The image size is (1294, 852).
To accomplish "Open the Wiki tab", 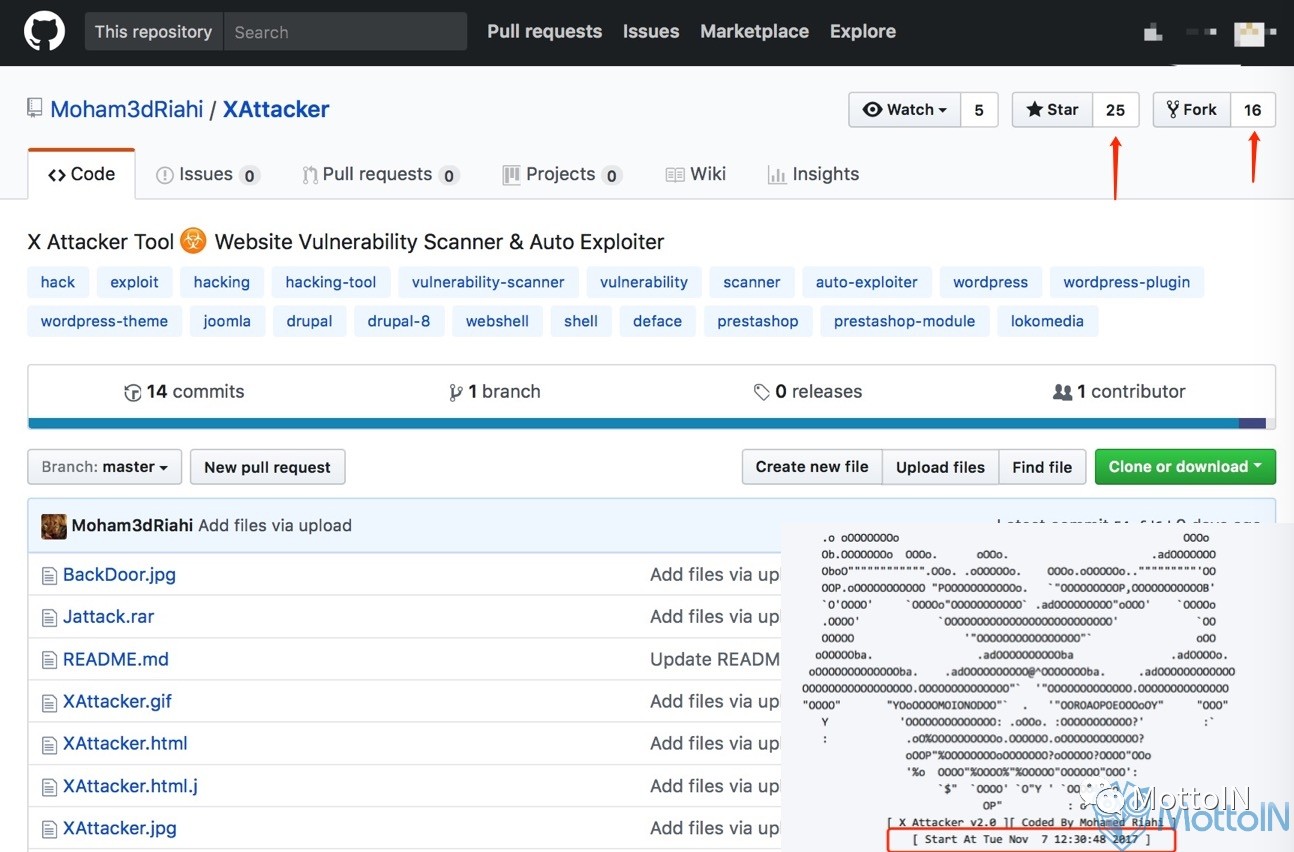I will pos(696,174).
